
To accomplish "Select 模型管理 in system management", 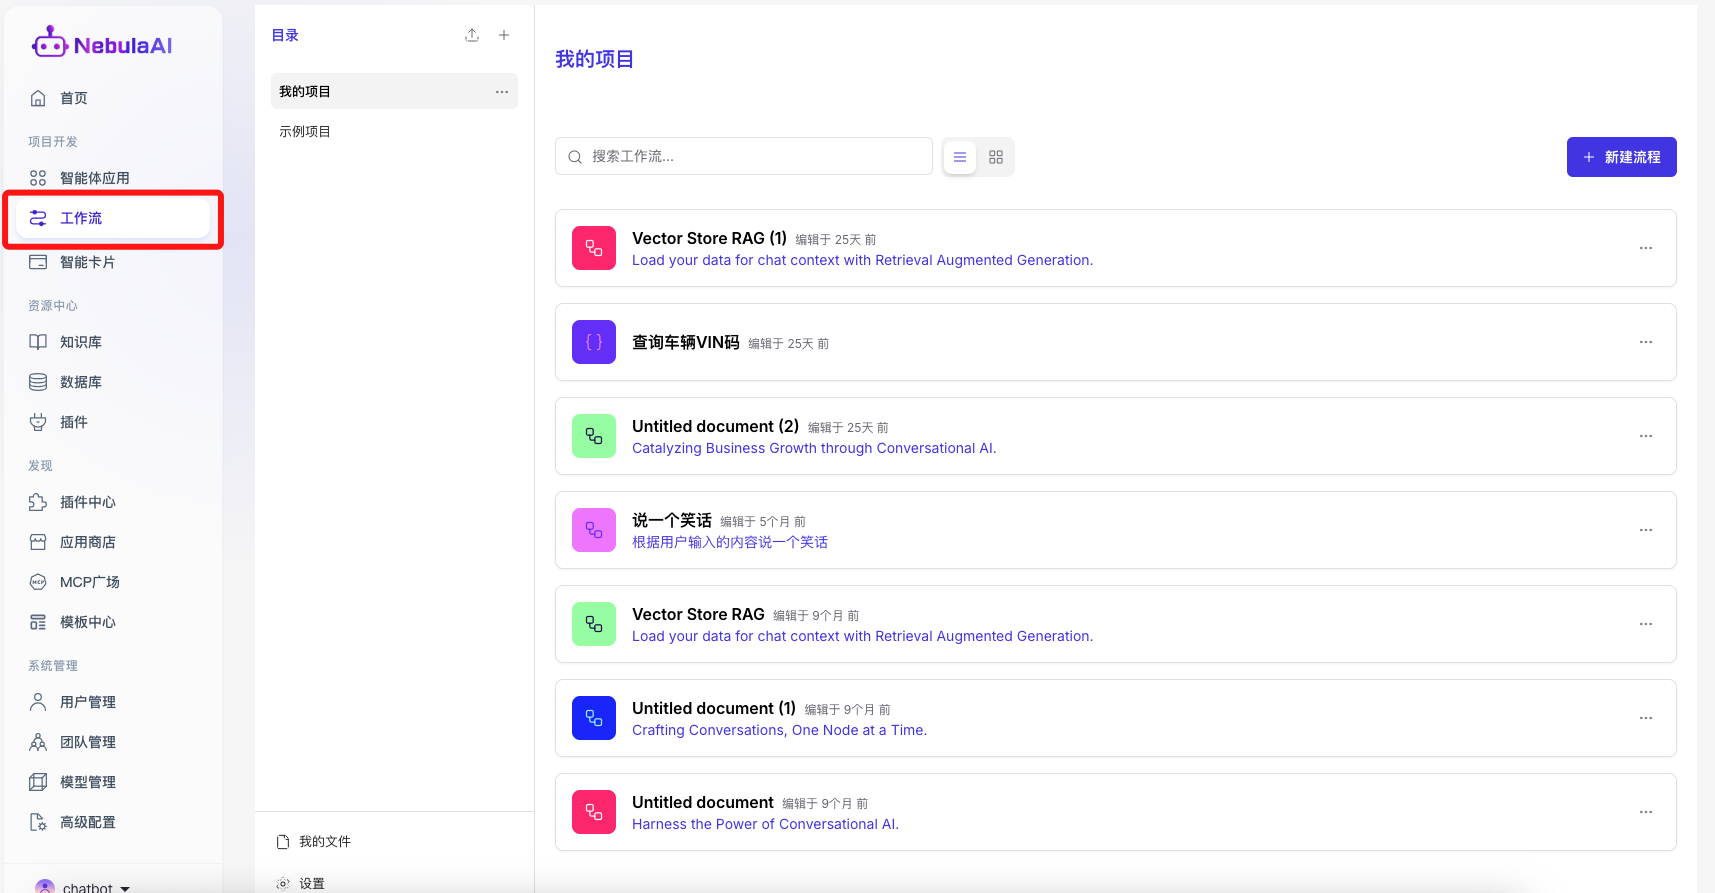I will click(x=87, y=782).
